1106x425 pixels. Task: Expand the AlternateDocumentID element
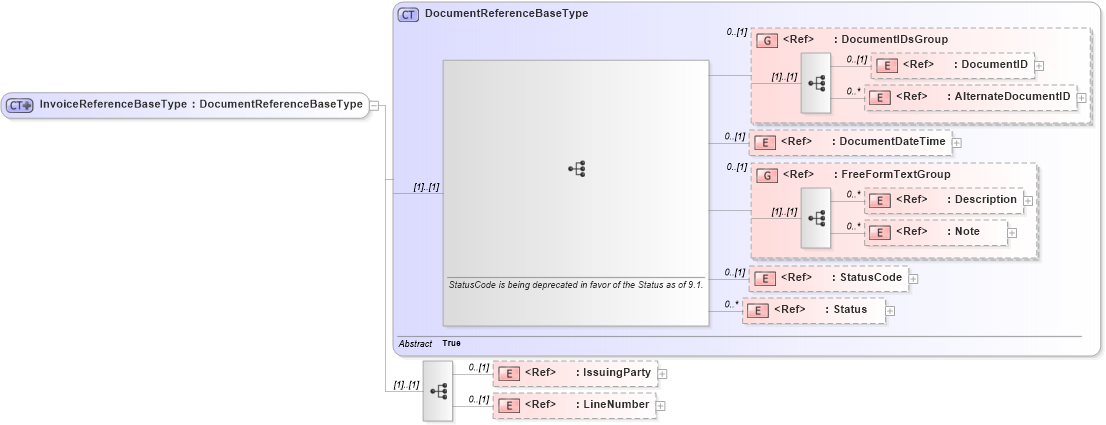tap(1081, 98)
